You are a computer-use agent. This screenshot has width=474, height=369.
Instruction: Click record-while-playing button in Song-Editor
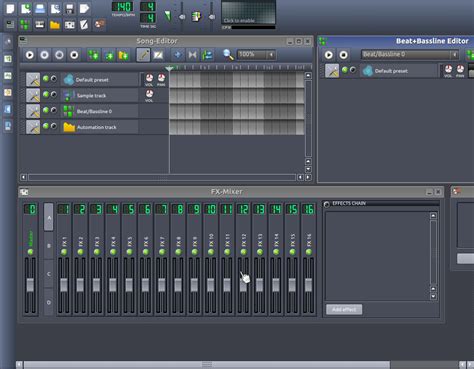tap(59, 55)
